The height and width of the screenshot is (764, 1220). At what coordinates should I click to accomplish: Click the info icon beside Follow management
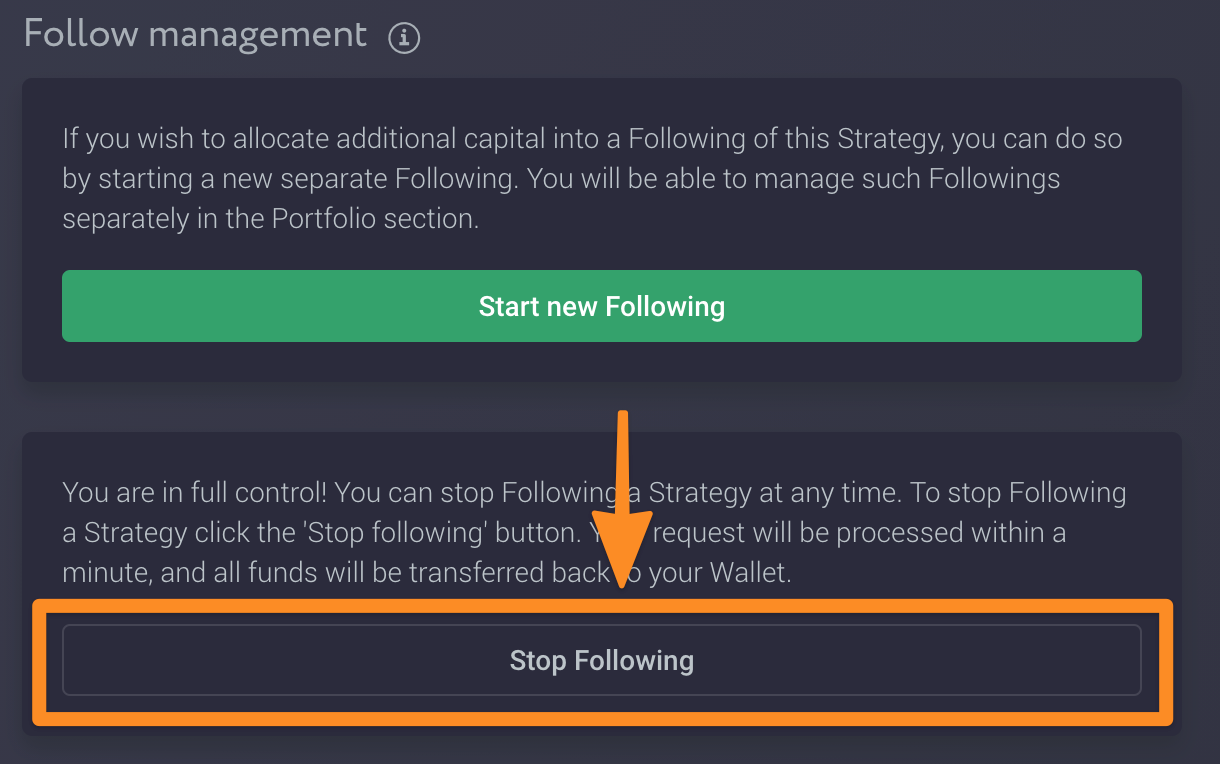tap(404, 38)
